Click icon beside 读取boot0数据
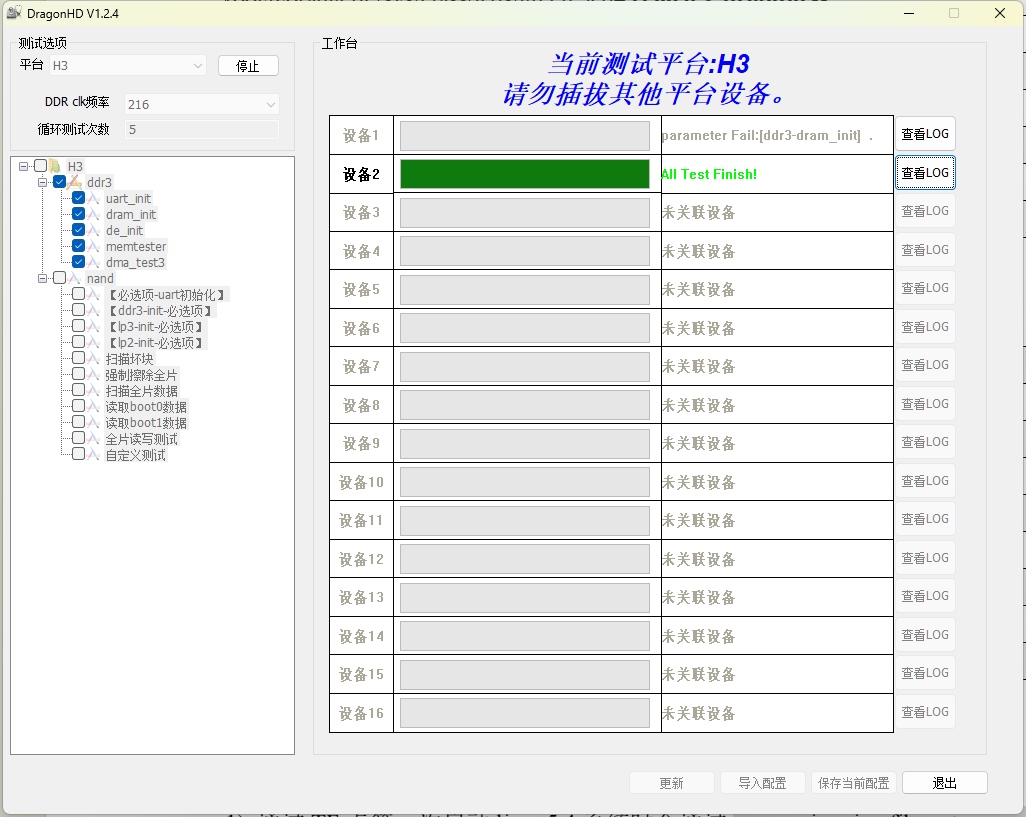This screenshot has height=817, width=1026. point(94,406)
